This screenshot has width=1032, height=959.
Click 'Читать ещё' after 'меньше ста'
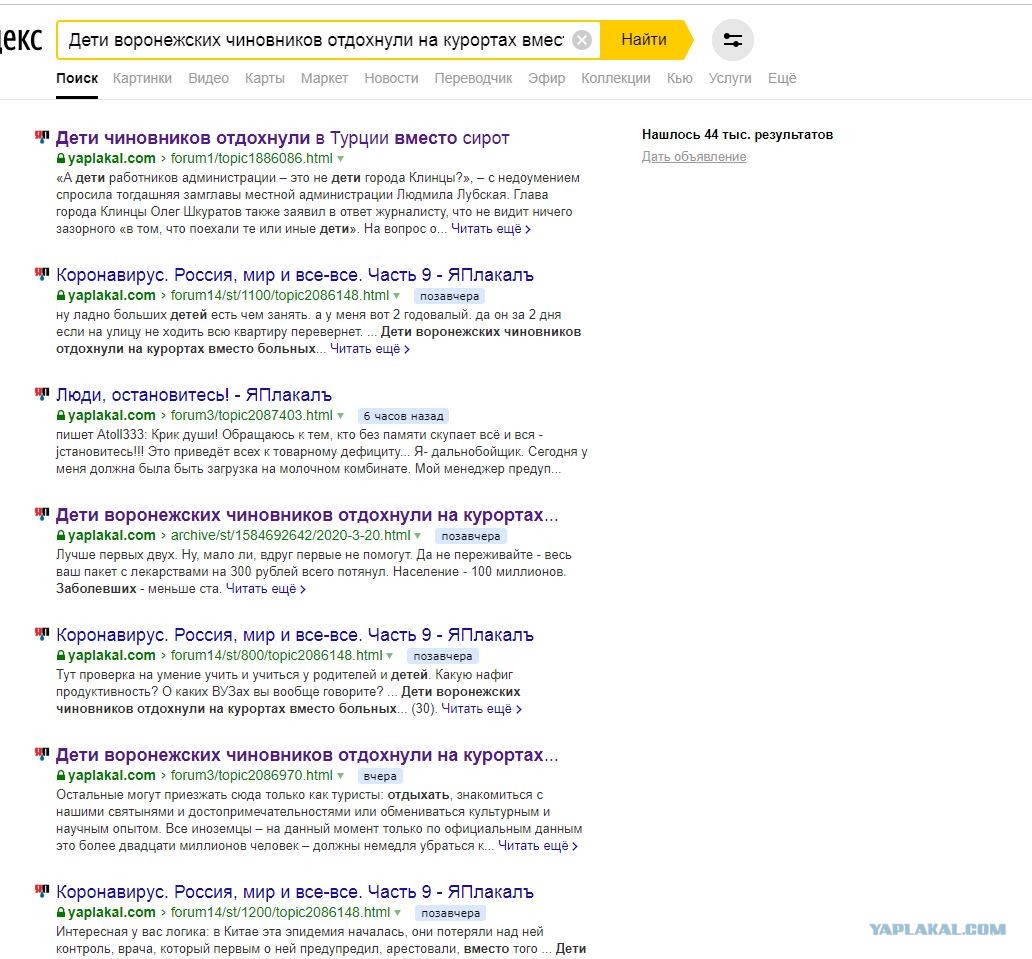pos(266,589)
